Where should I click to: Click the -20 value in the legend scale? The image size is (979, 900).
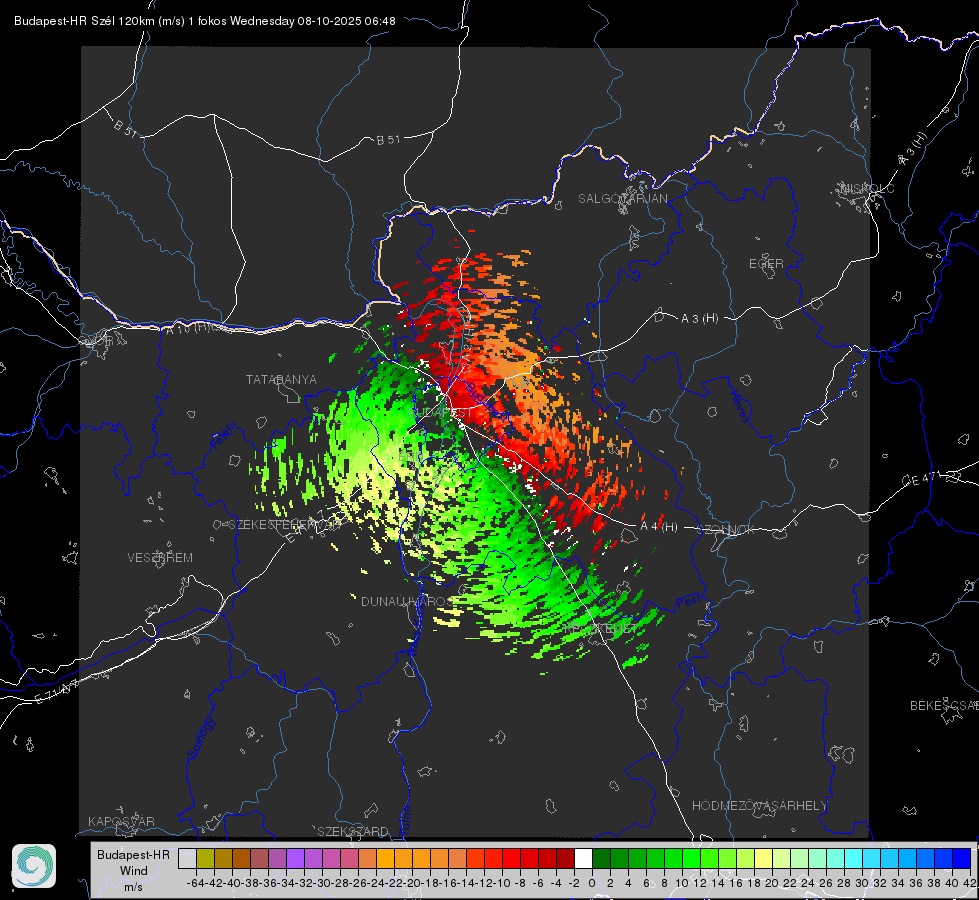pos(412,883)
